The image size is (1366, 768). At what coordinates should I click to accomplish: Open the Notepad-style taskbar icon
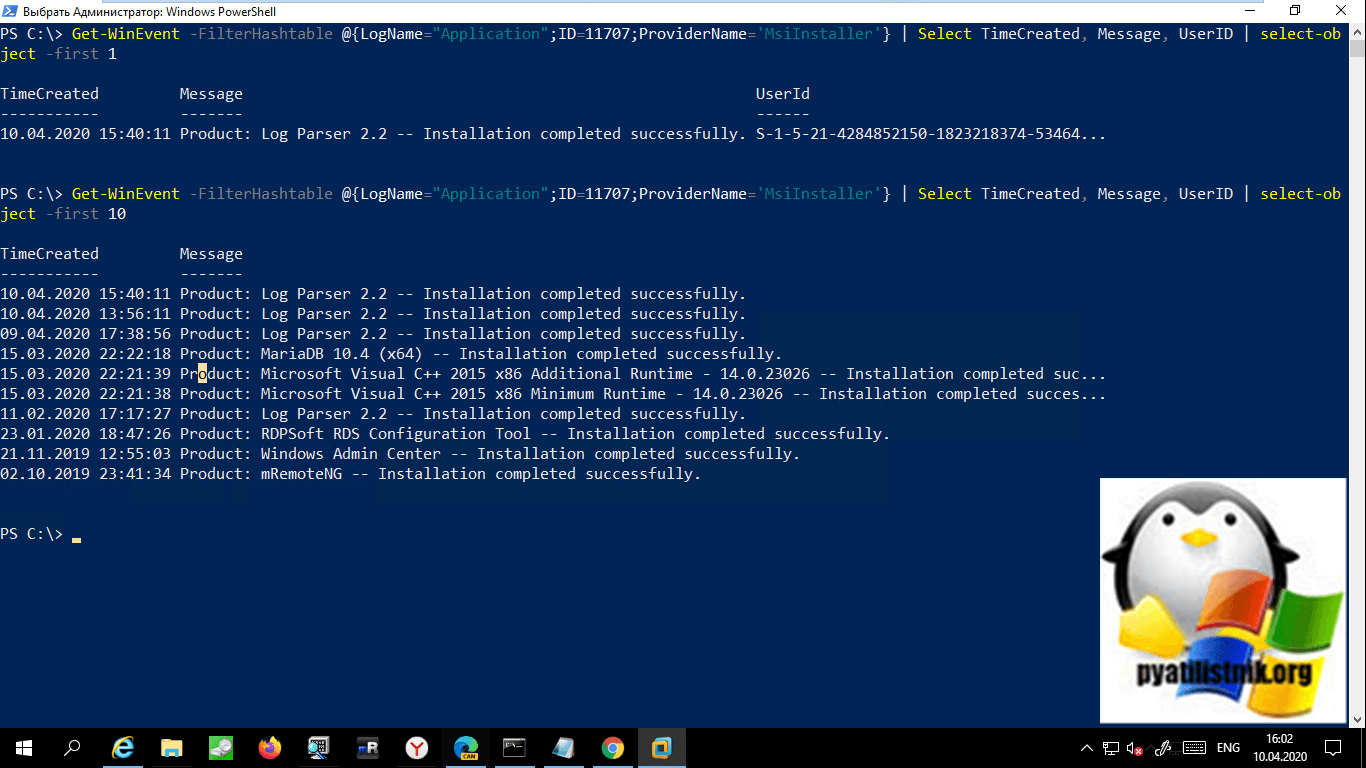click(564, 747)
